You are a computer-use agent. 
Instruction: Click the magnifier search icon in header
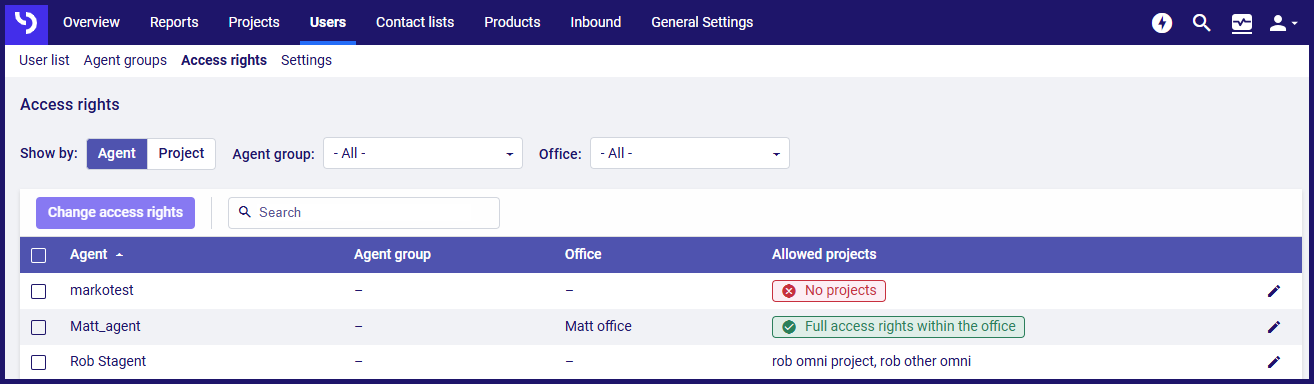pyautogui.click(x=1202, y=23)
